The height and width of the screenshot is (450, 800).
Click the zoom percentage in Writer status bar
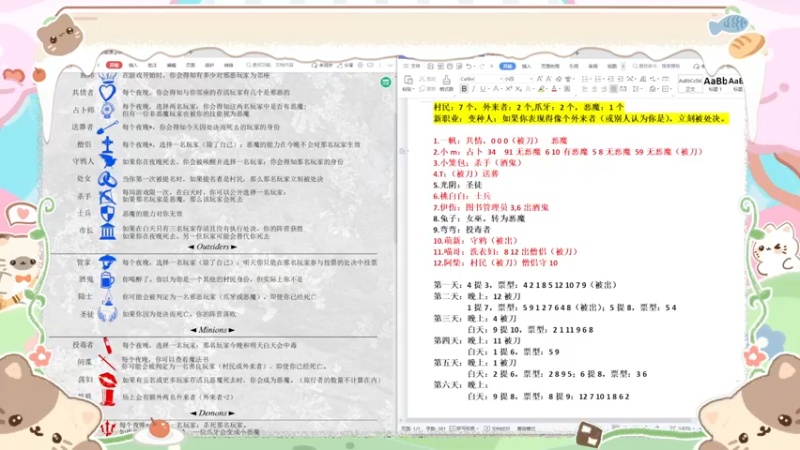(685, 429)
